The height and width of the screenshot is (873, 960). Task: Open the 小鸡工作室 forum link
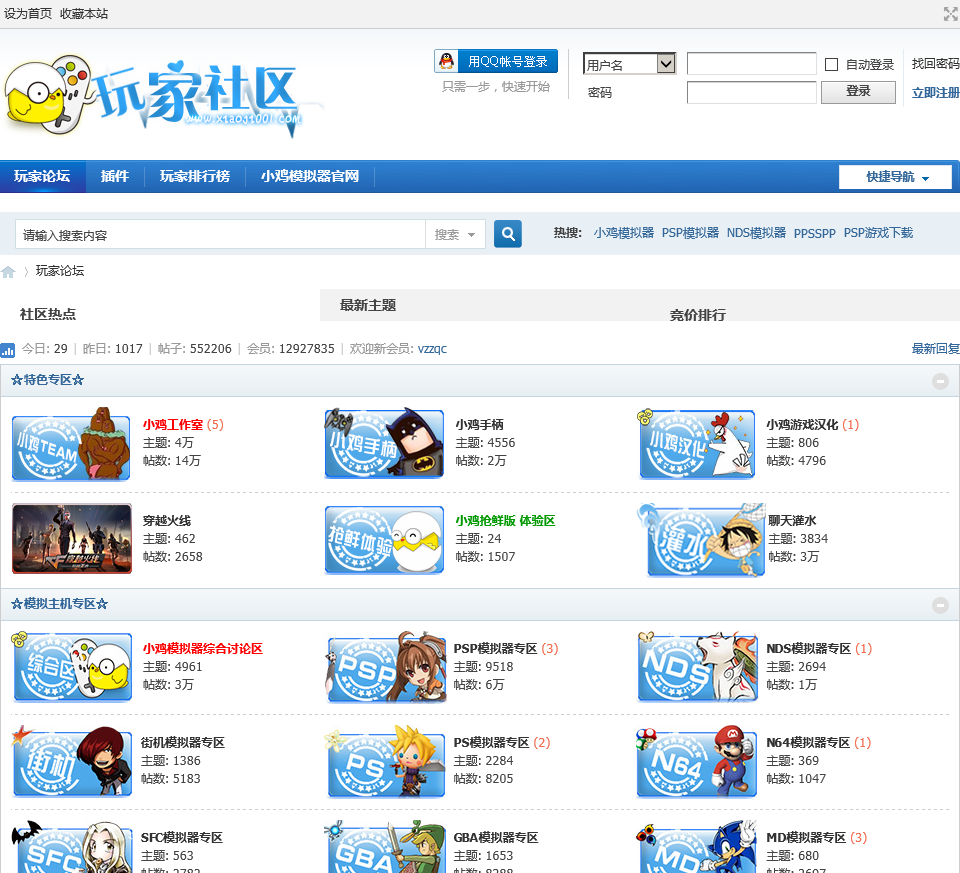[x=173, y=425]
